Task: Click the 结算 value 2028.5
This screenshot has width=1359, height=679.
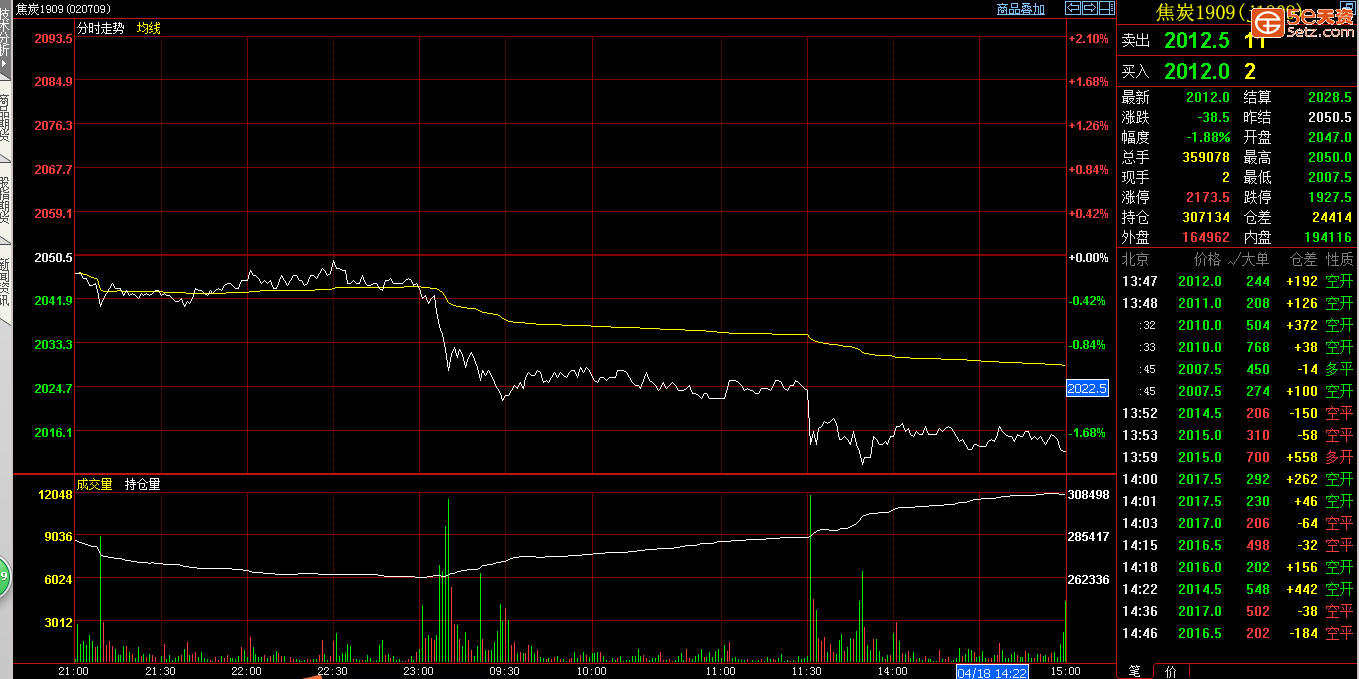Action: pos(1330,97)
